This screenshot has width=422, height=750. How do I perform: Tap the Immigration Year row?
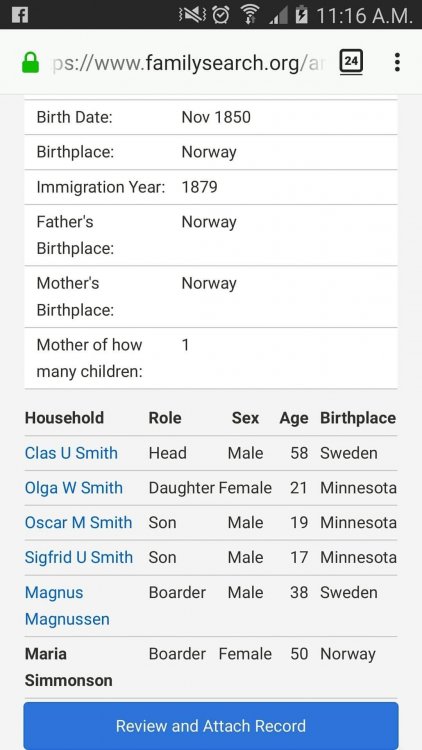tap(211, 187)
